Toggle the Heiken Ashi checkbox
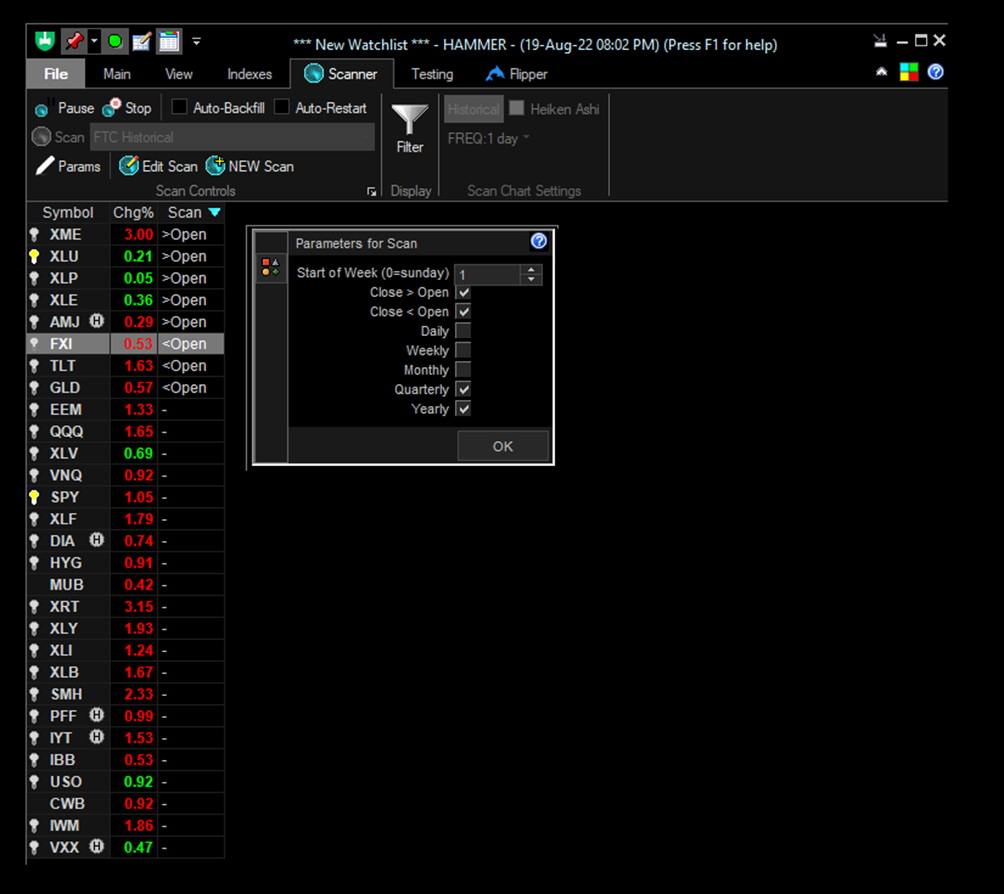This screenshot has width=1004, height=894. (517, 108)
